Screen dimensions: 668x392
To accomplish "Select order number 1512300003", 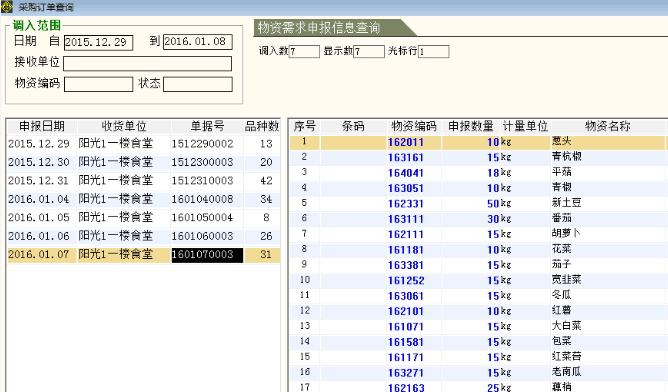I will (x=202, y=162).
